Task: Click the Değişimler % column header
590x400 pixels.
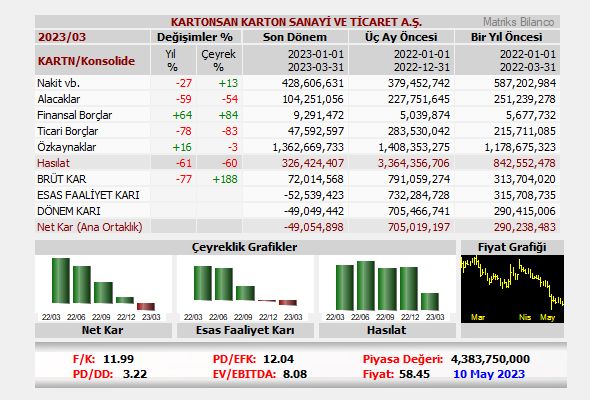Action: click(195, 37)
